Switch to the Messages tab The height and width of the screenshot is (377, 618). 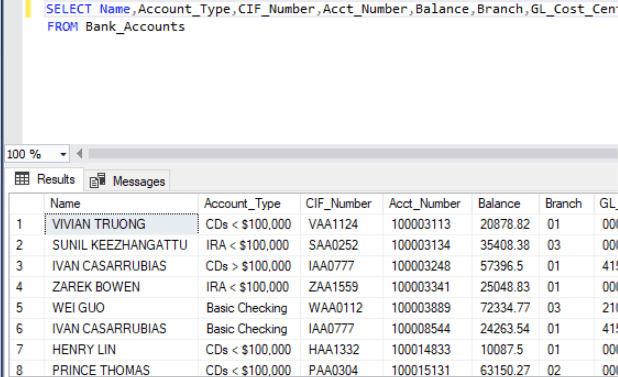click(x=127, y=181)
